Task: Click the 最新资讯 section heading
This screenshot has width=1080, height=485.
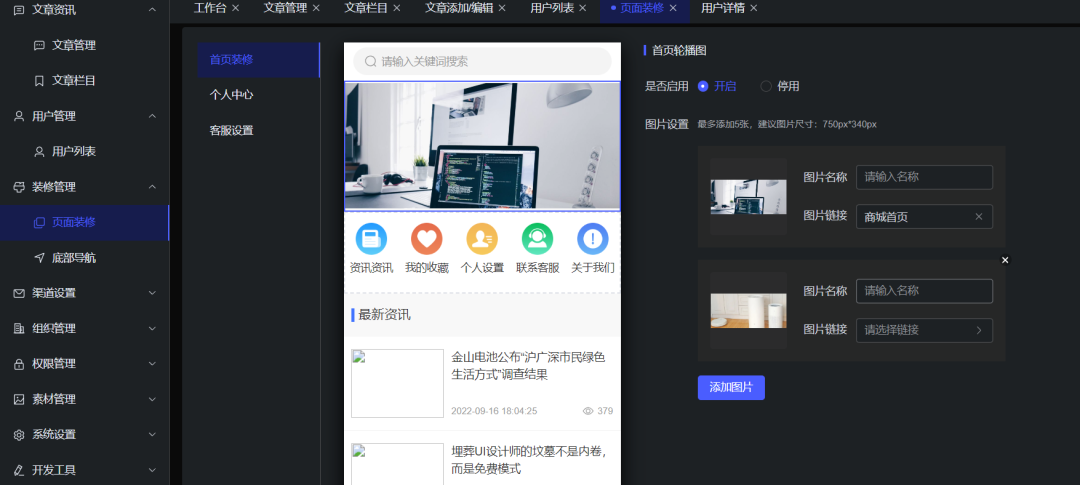Action: coord(384,315)
